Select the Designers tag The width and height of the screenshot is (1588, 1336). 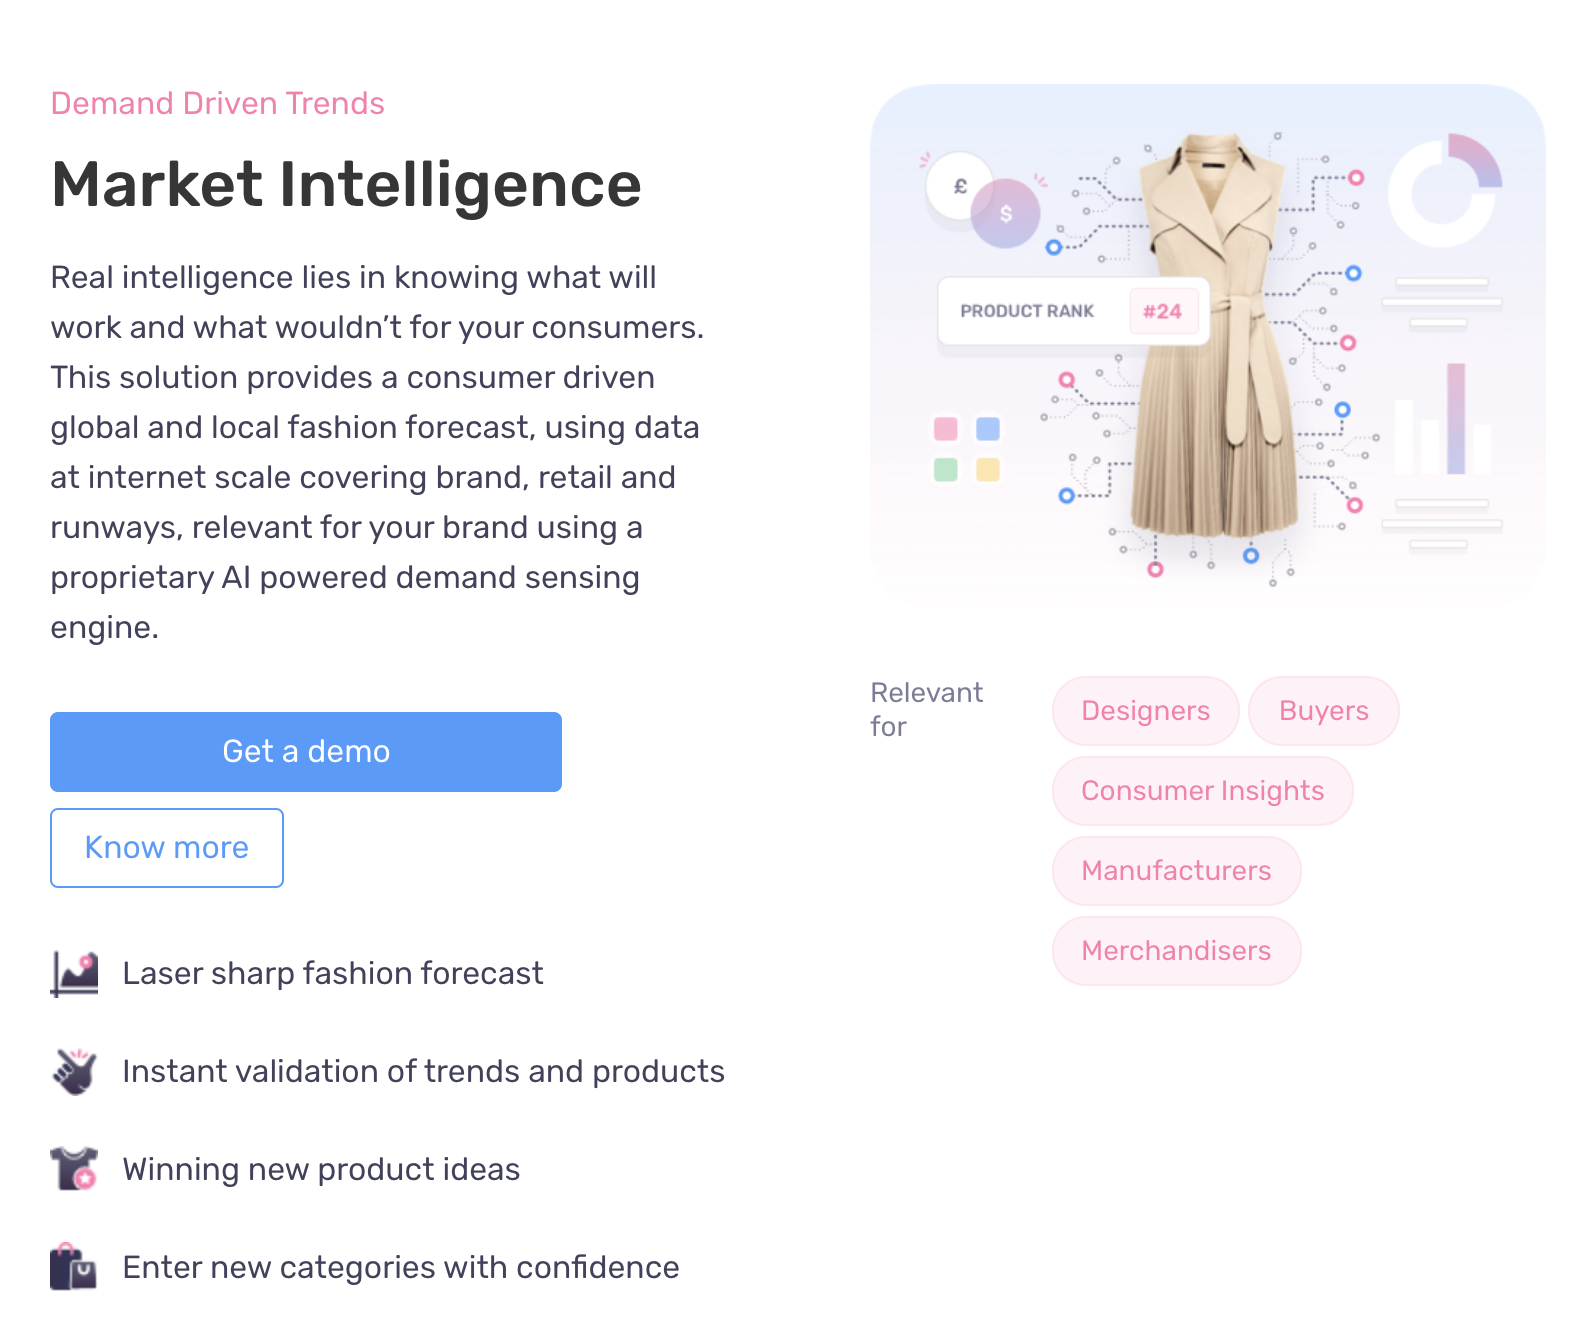[1146, 711]
